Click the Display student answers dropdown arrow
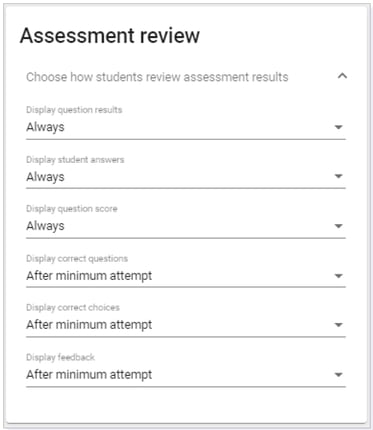The width and height of the screenshot is (373, 430). [x=338, y=176]
